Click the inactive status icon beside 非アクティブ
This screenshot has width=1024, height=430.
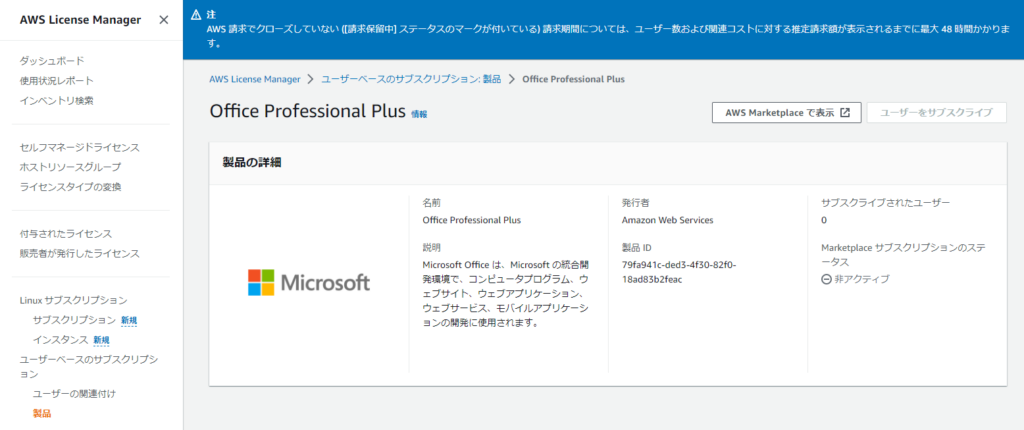pyautogui.click(x=827, y=279)
